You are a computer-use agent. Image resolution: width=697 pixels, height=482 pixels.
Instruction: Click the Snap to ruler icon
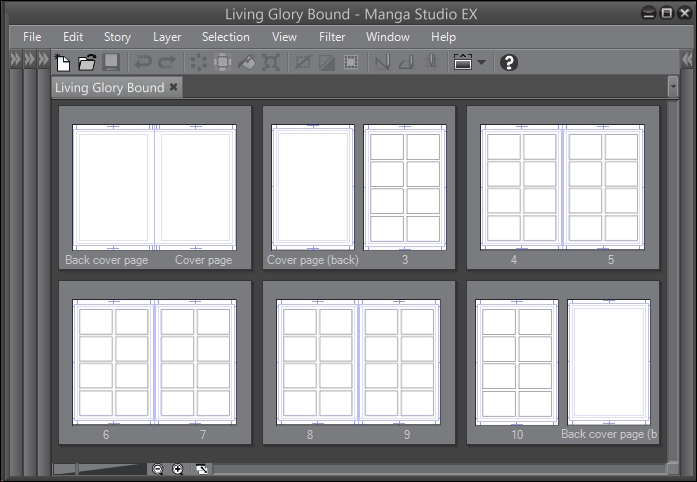coord(383,62)
